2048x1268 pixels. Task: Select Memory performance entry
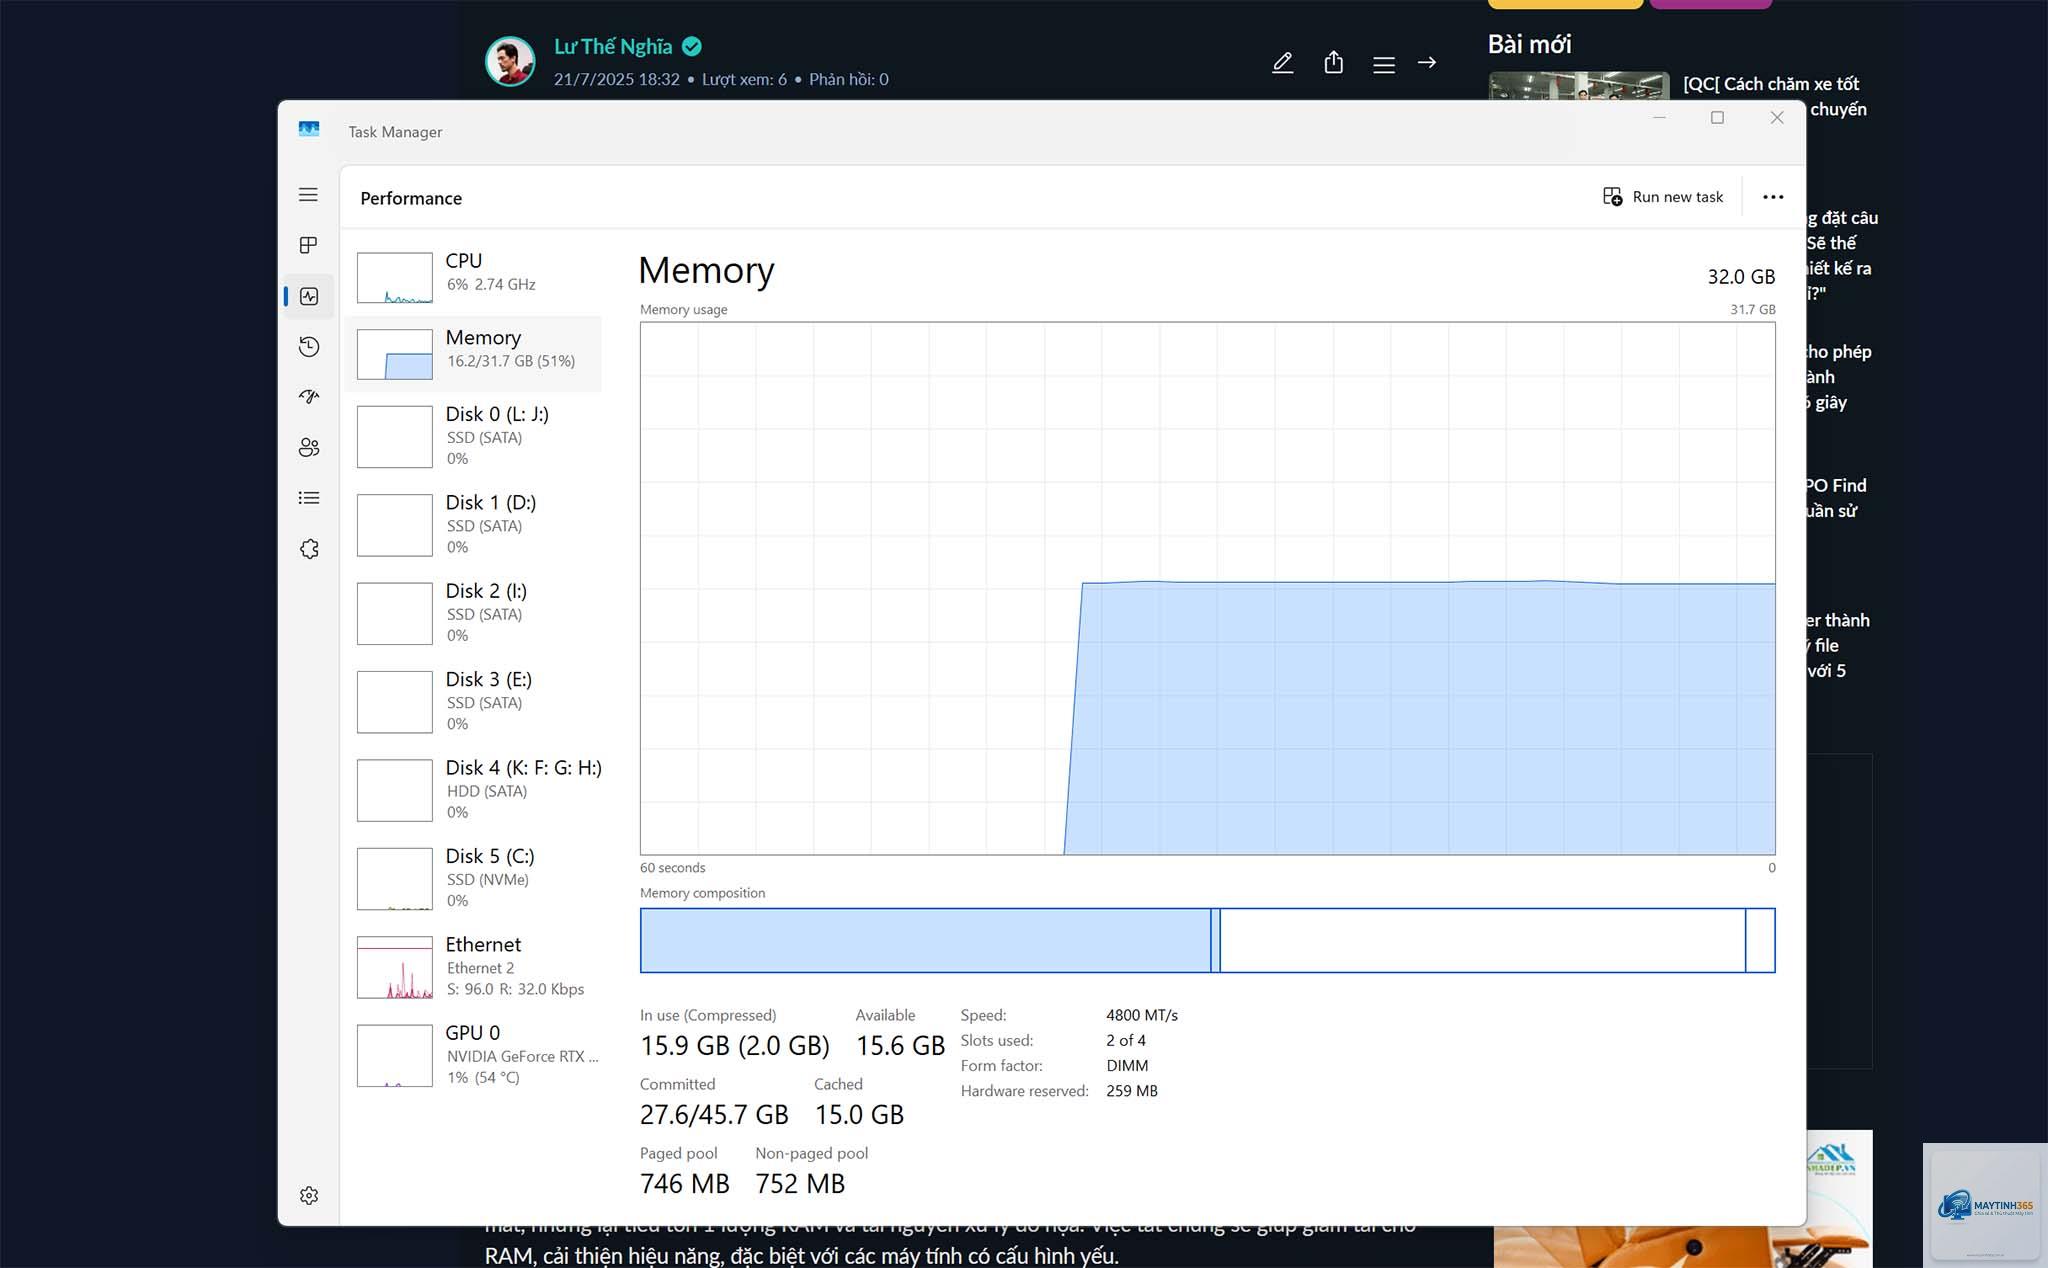pos(473,354)
